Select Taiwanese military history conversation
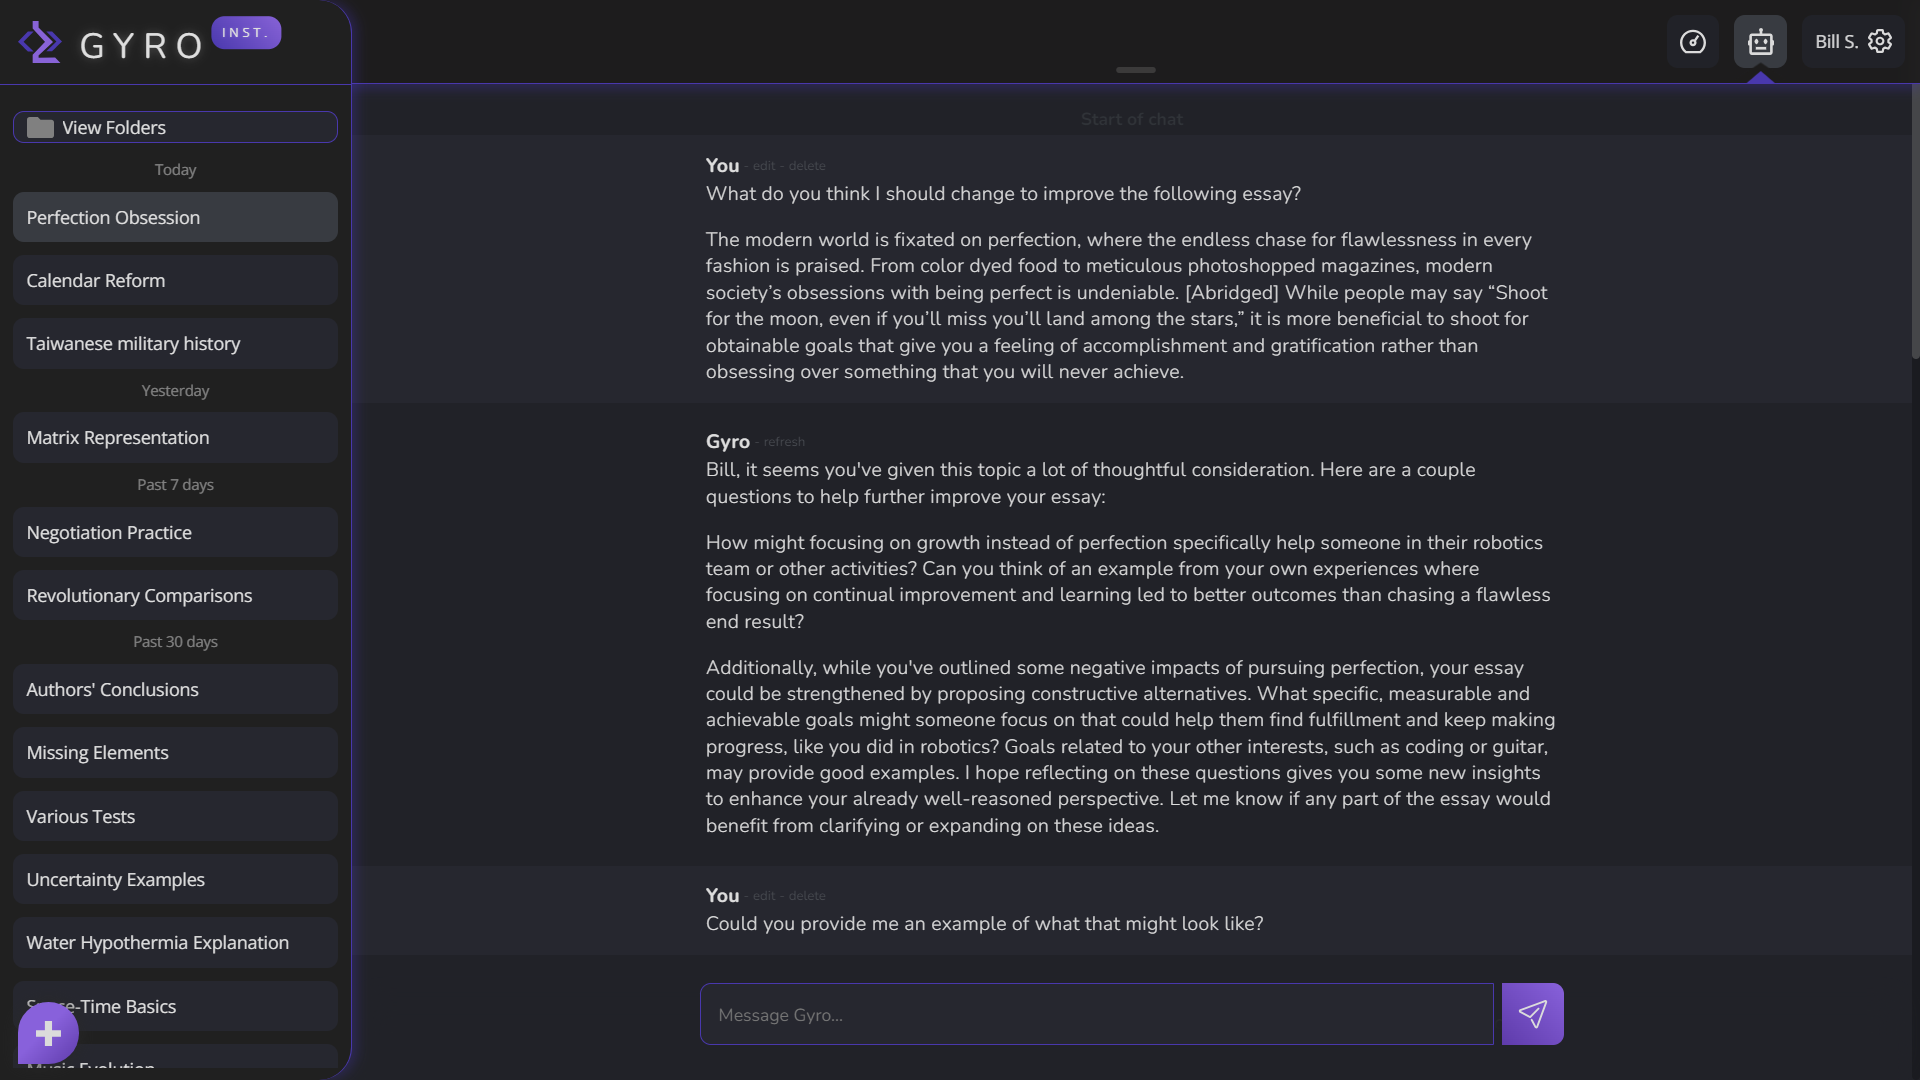This screenshot has height=1080, width=1920. 175,343
